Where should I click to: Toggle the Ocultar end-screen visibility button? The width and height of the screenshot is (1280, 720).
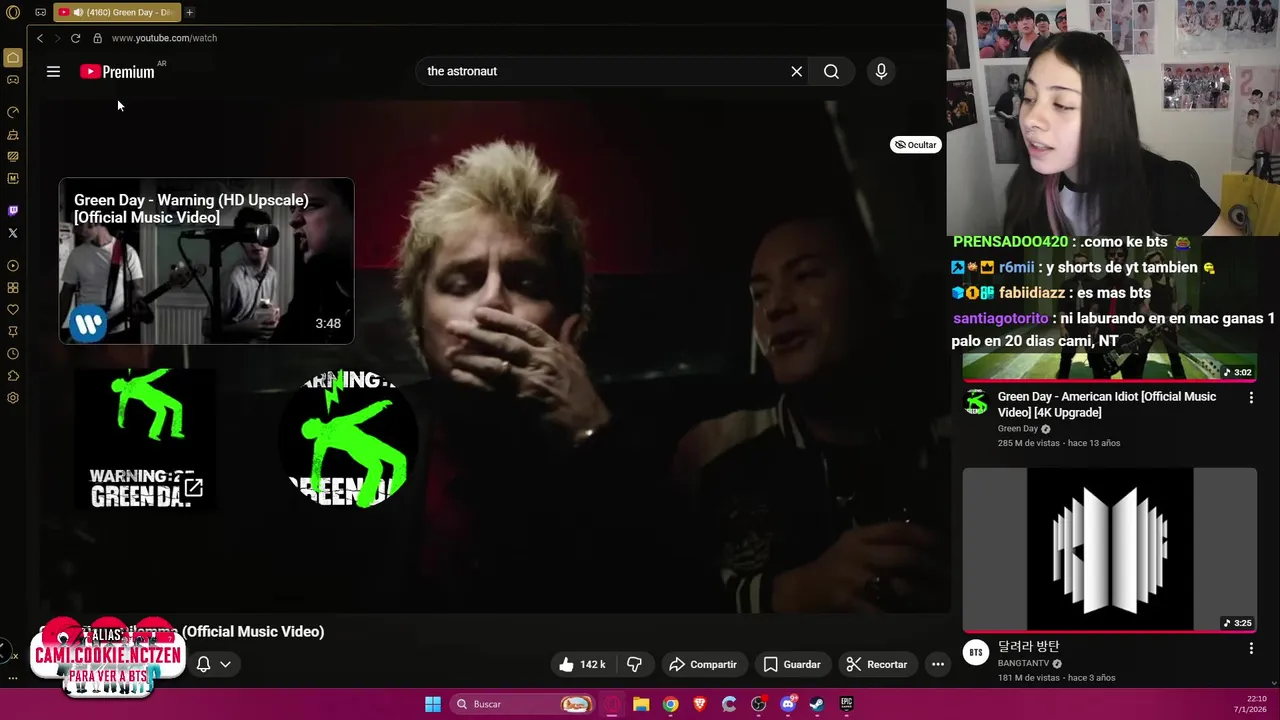(x=915, y=145)
